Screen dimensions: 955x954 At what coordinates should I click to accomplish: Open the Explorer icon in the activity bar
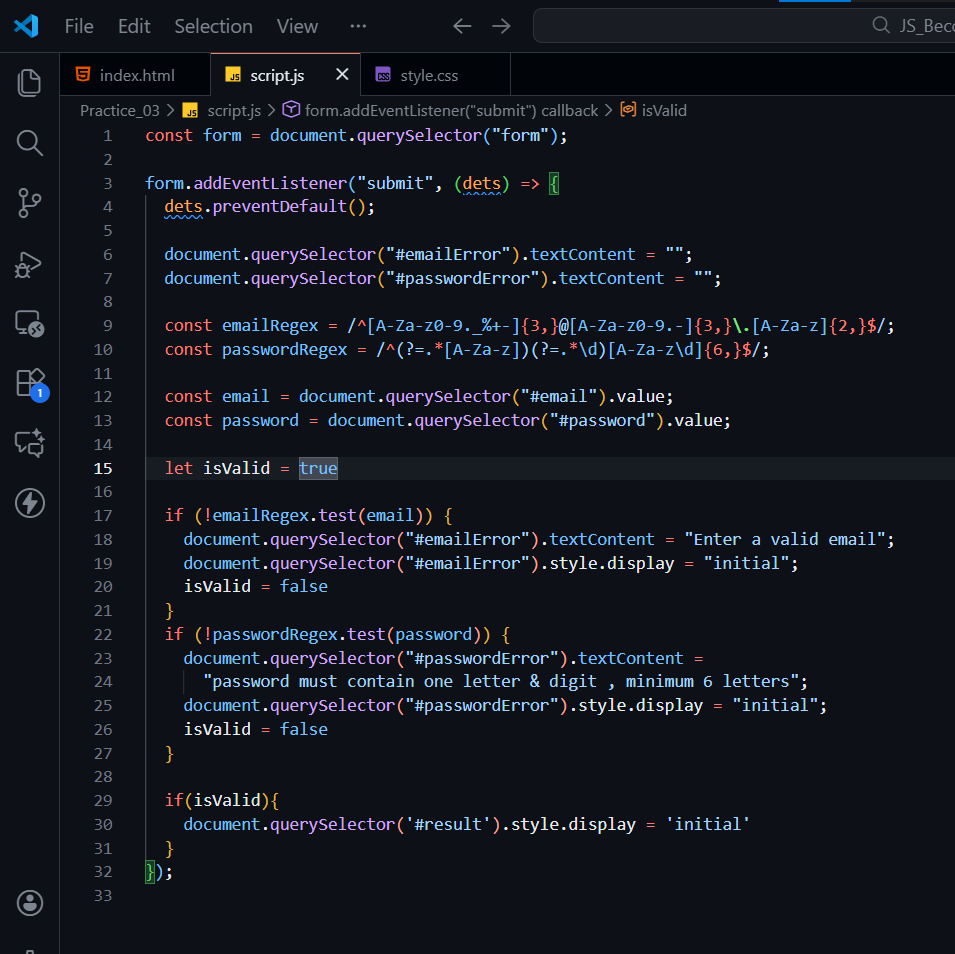(29, 82)
